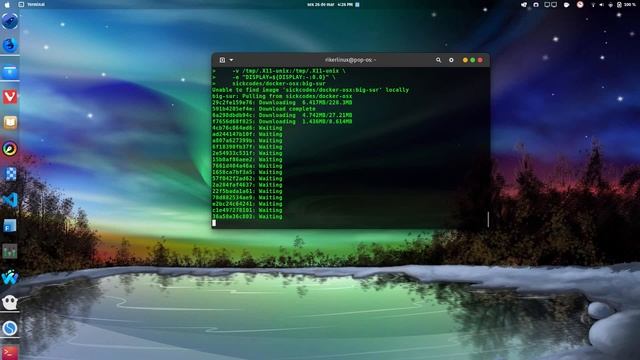Open the antenna network tray icon
The height and width of the screenshot is (360, 640).
pyautogui.click(x=593, y=4)
